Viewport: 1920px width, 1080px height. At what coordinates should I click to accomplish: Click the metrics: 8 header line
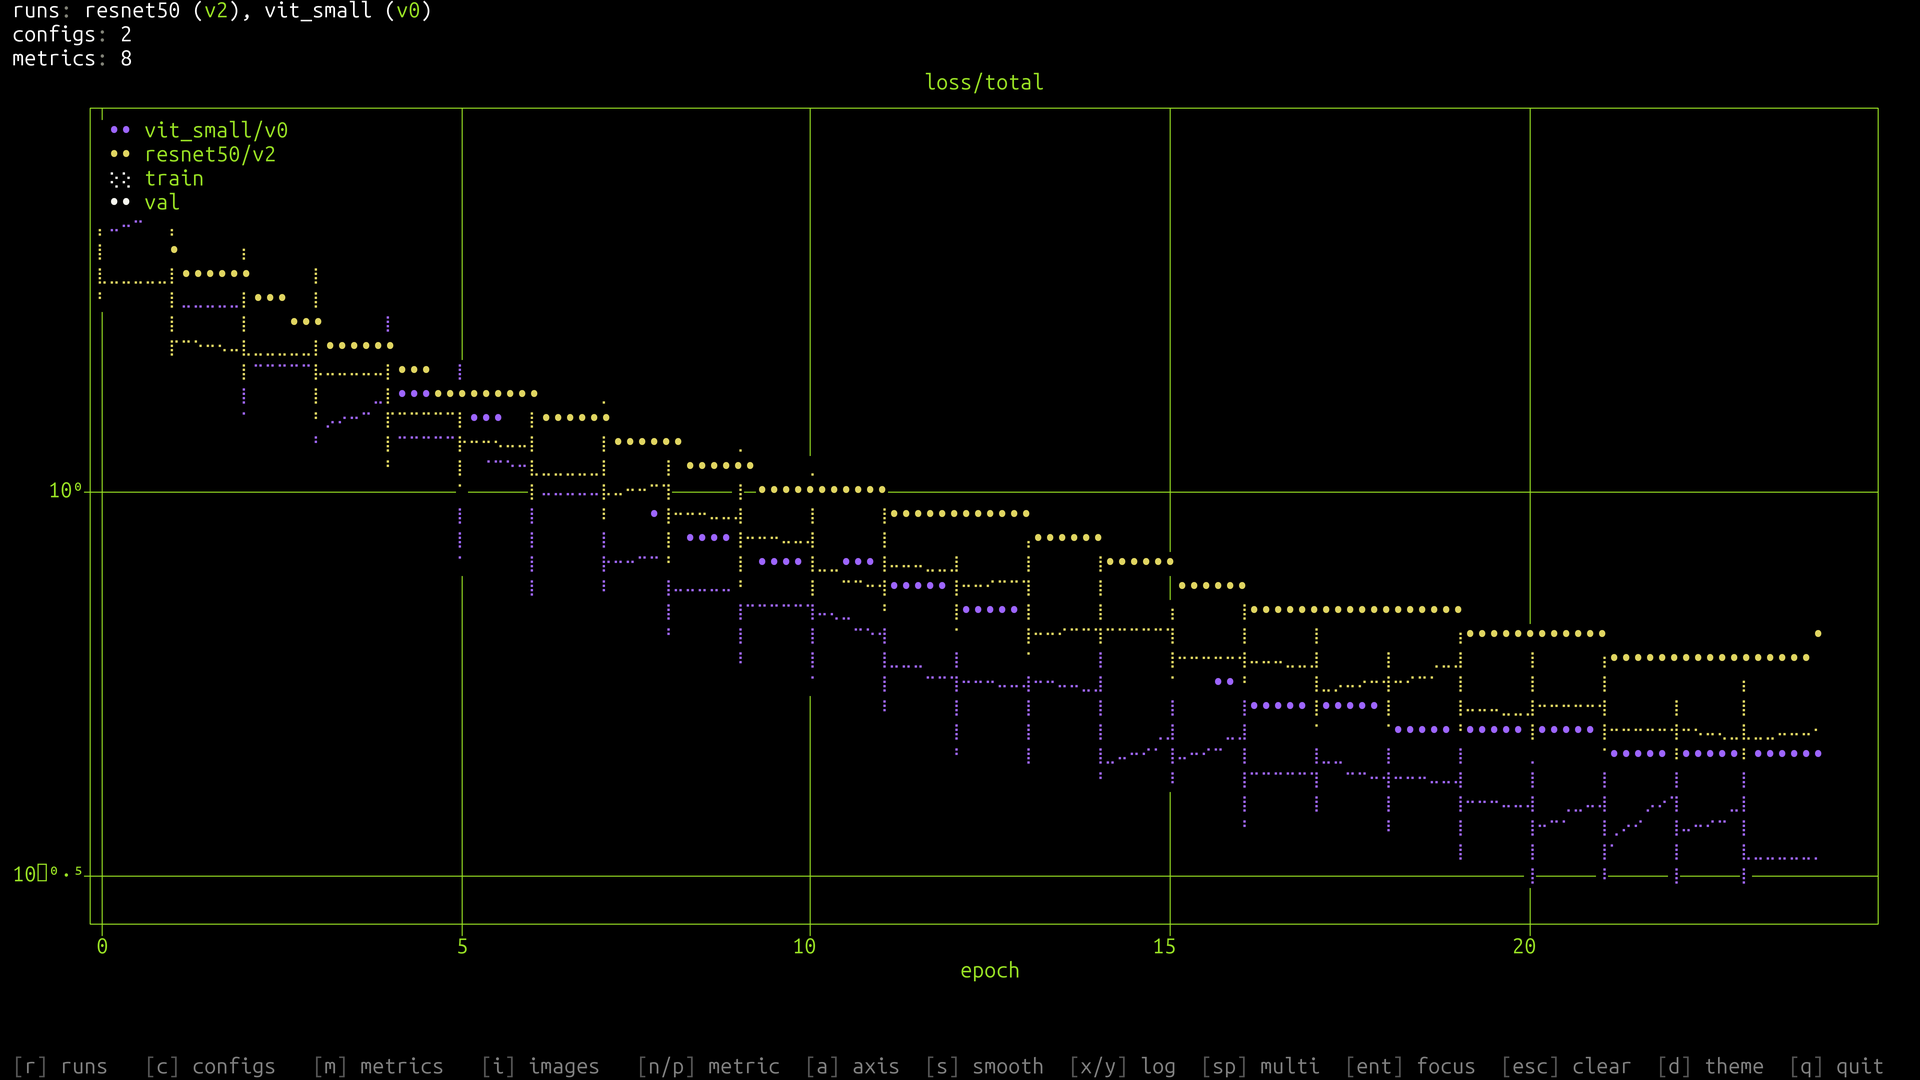tap(72, 58)
